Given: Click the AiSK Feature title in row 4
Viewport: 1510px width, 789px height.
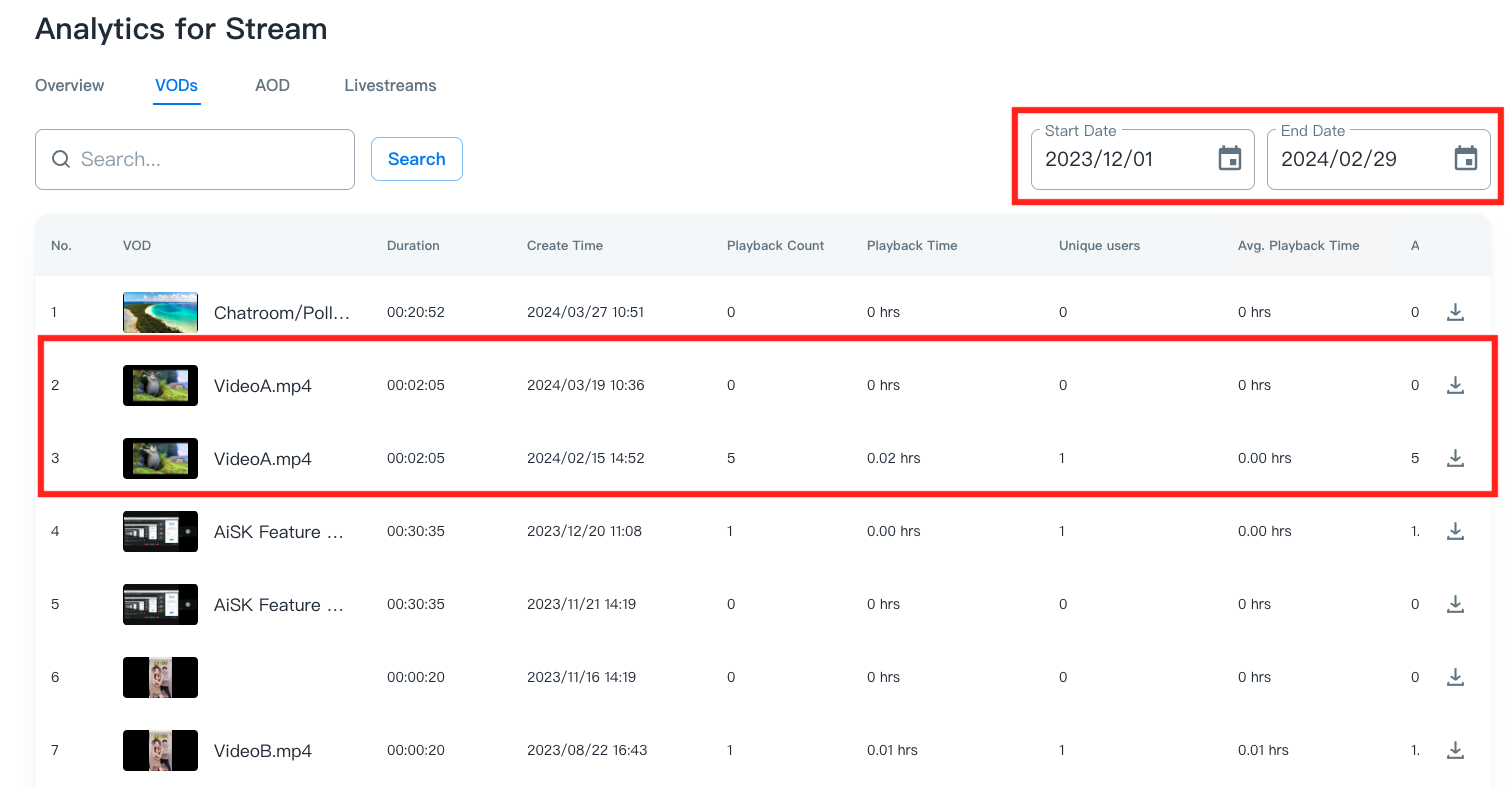Looking at the screenshot, I should tap(281, 532).
